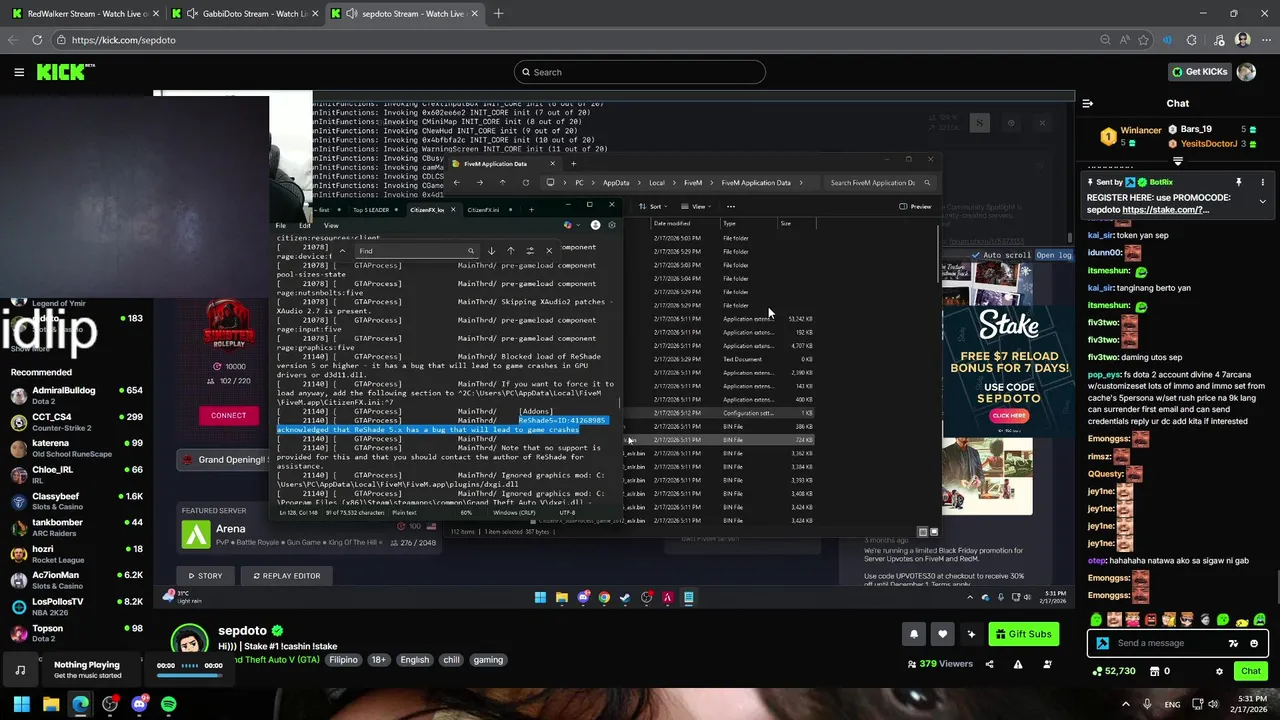This screenshot has height=720, width=1280.
Task: Open recommended channel tankbomber
Action: [76, 527]
